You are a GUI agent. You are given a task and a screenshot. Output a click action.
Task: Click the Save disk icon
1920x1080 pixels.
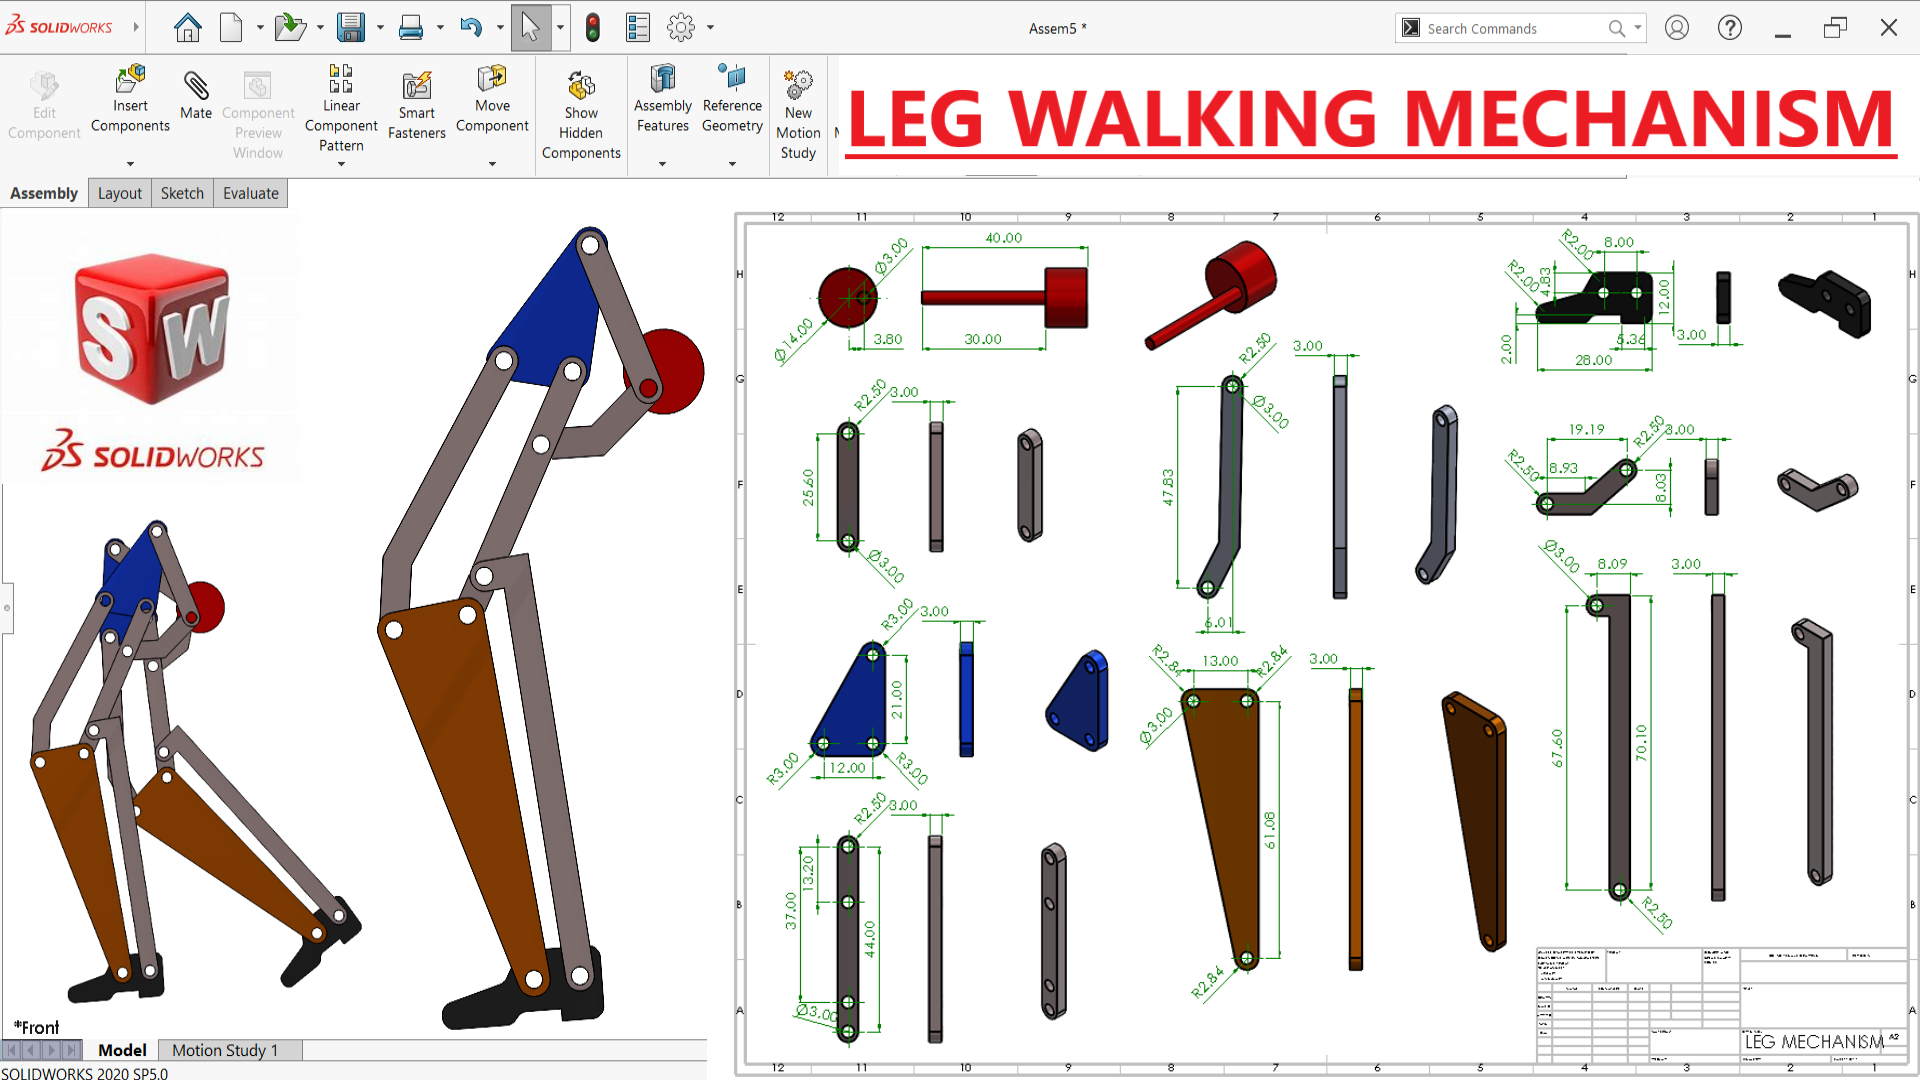point(350,28)
